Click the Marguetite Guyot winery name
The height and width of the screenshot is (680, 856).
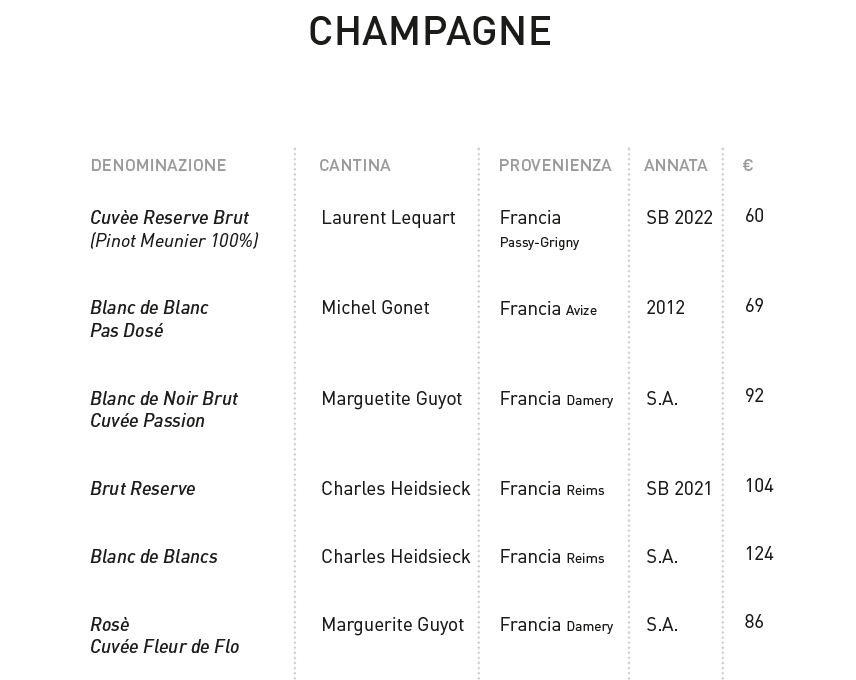click(x=391, y=399)
